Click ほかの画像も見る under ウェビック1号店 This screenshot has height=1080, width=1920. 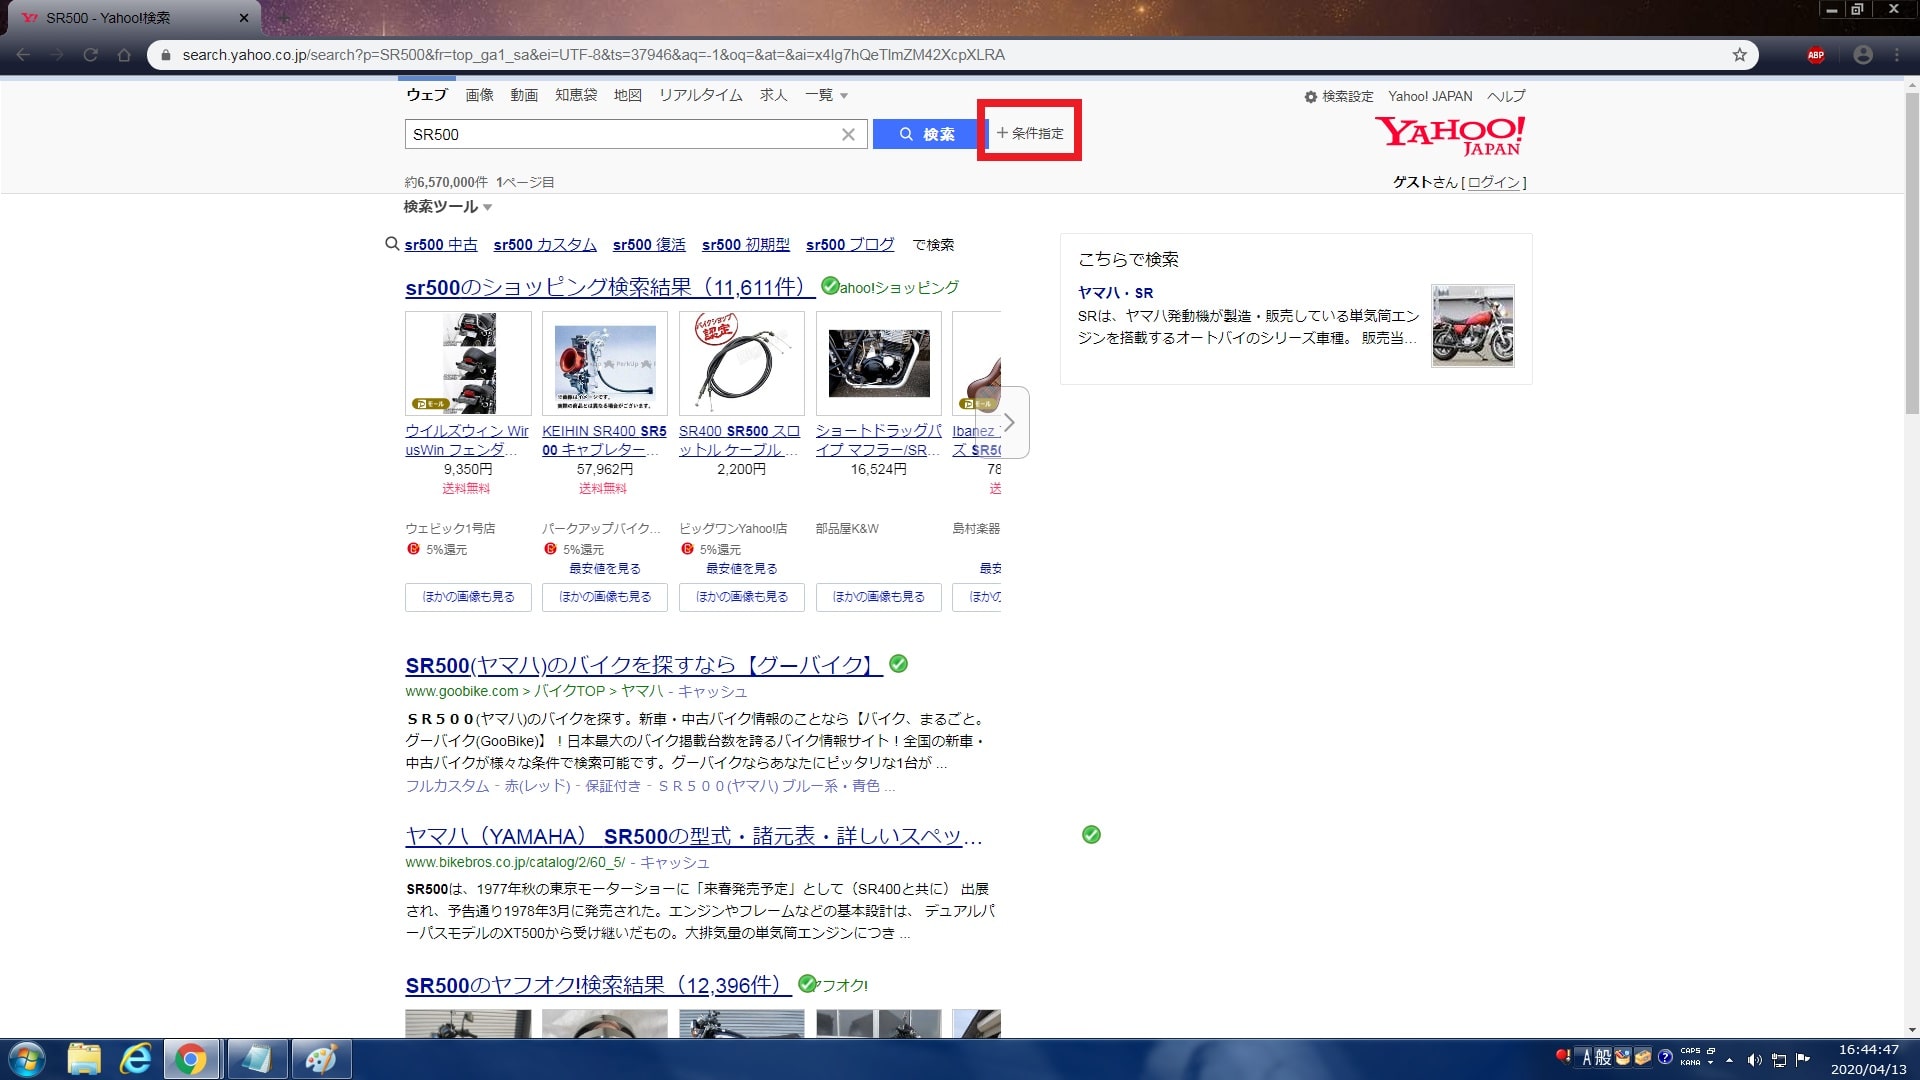[x=468, y=597]
